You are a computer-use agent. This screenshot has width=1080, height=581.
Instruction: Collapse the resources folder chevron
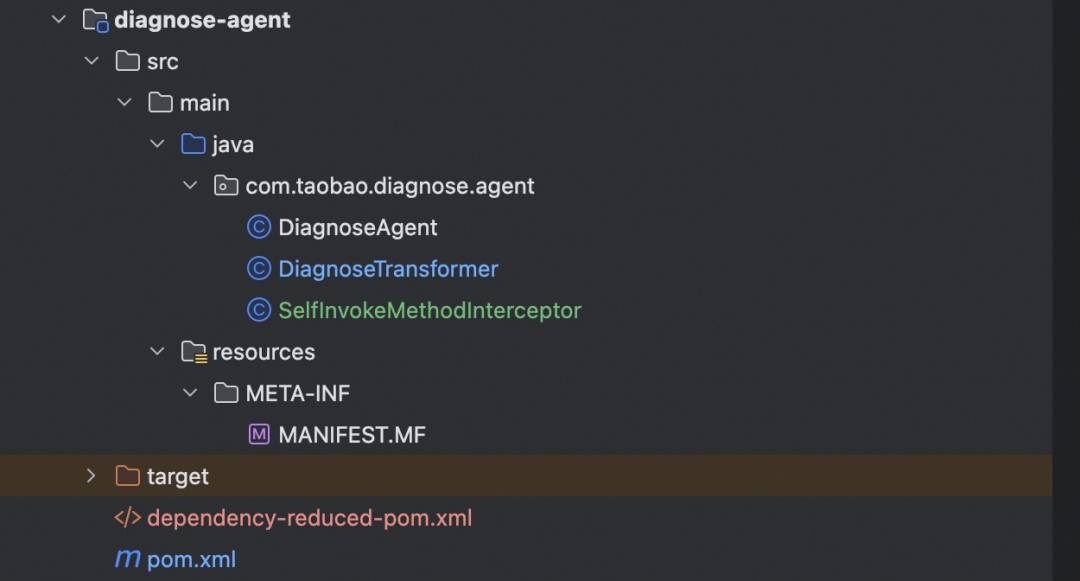point(158,352)
